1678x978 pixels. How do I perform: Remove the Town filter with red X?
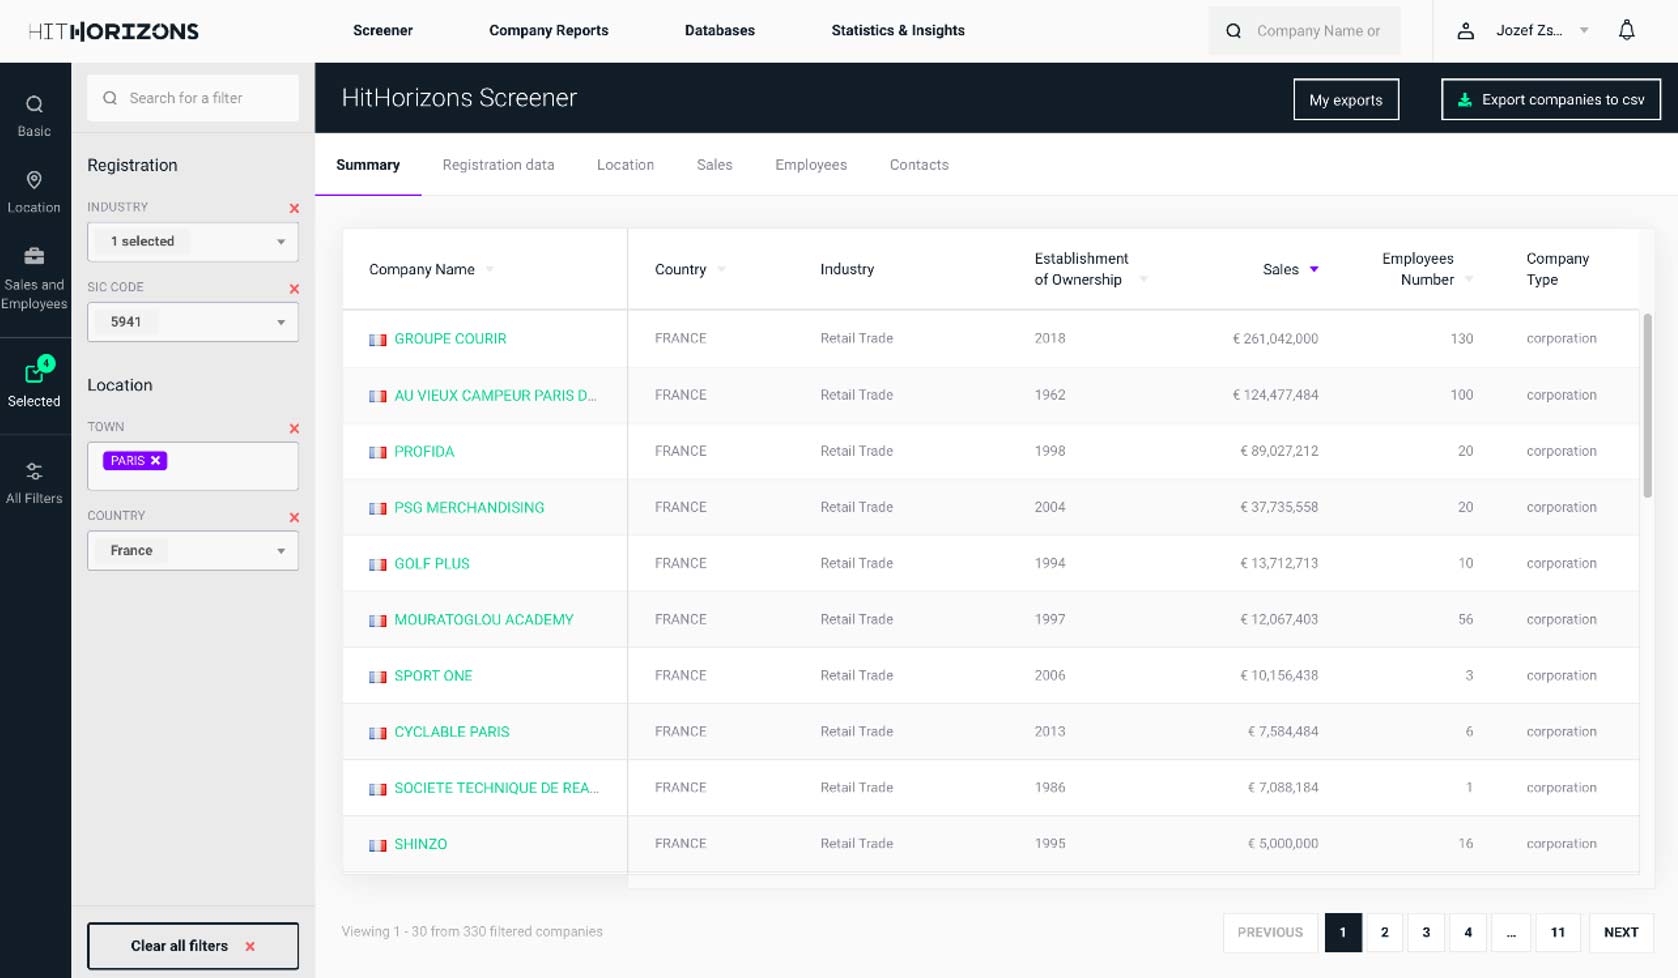click(x=294, y=428)
